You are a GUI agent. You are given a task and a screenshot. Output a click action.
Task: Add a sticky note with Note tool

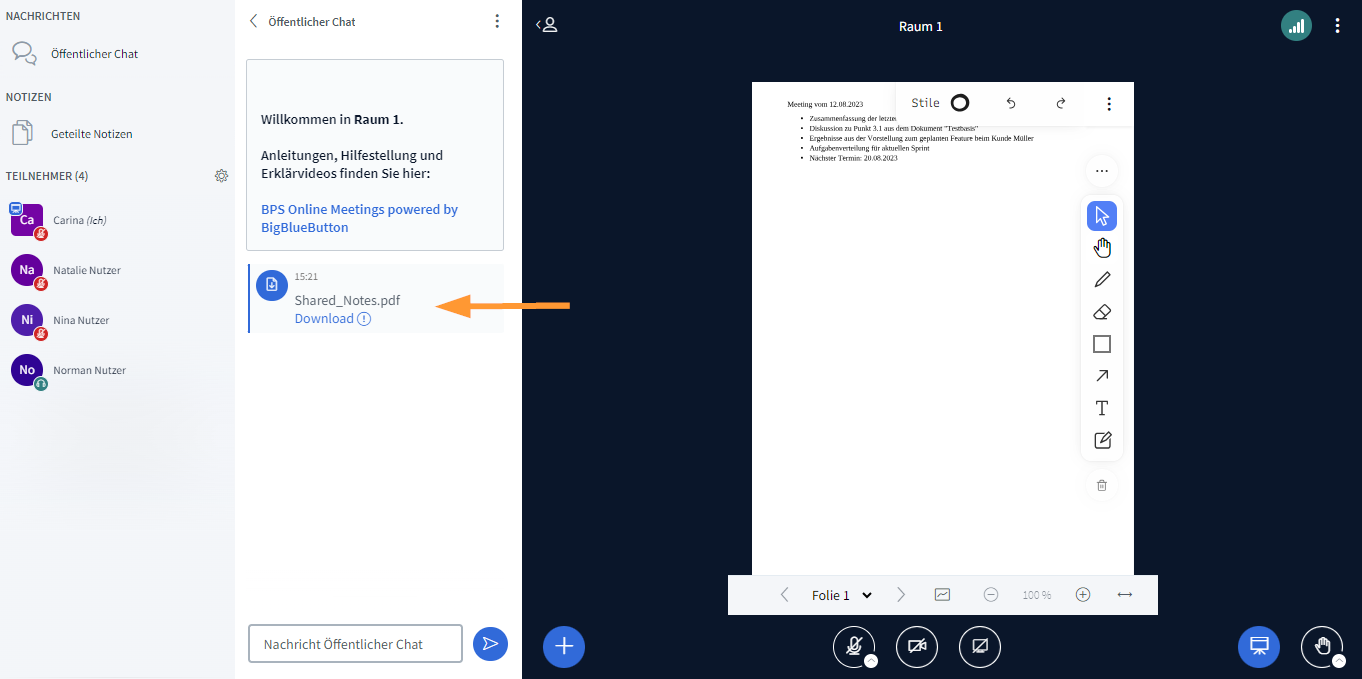(1102, 440)
